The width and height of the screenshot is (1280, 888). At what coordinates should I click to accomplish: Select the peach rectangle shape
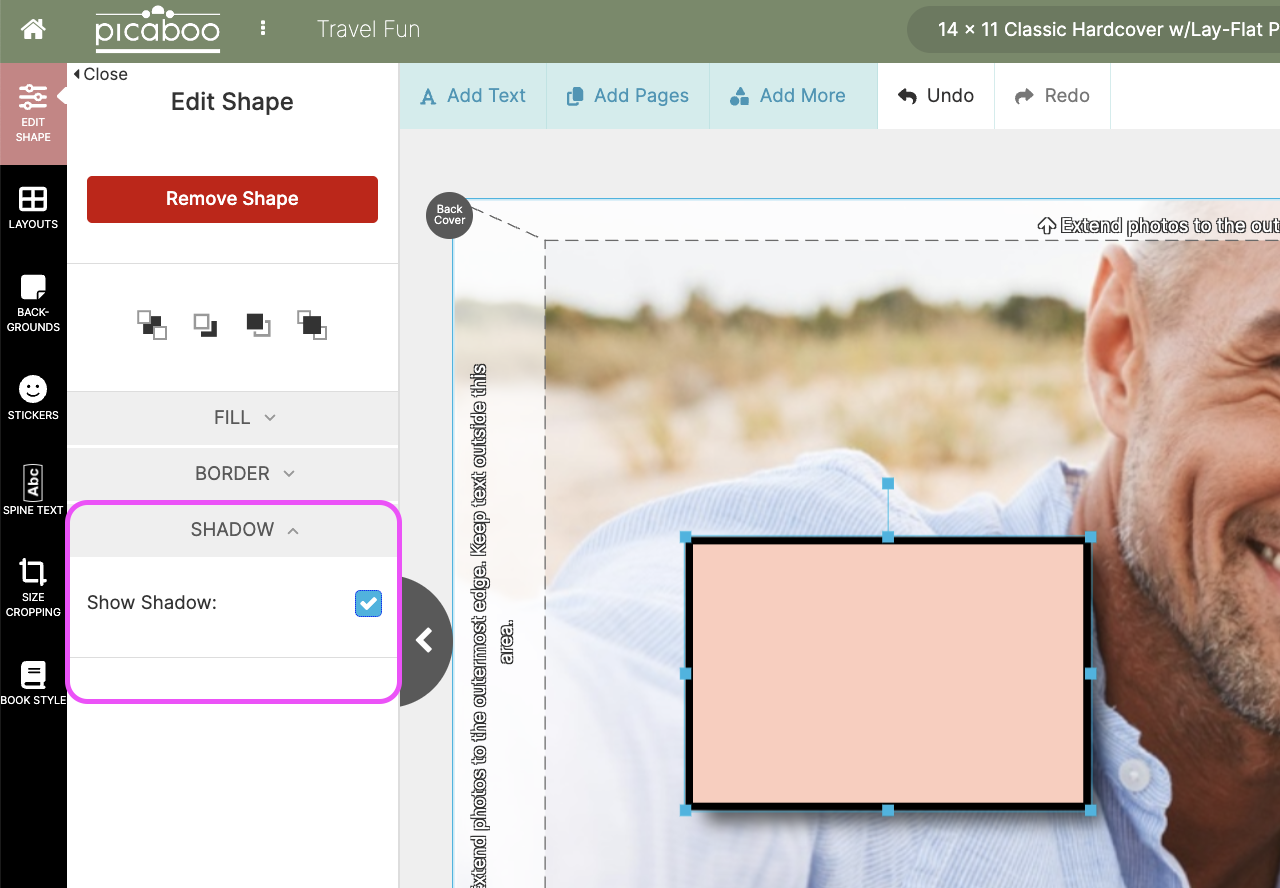(x=888, y=673)
